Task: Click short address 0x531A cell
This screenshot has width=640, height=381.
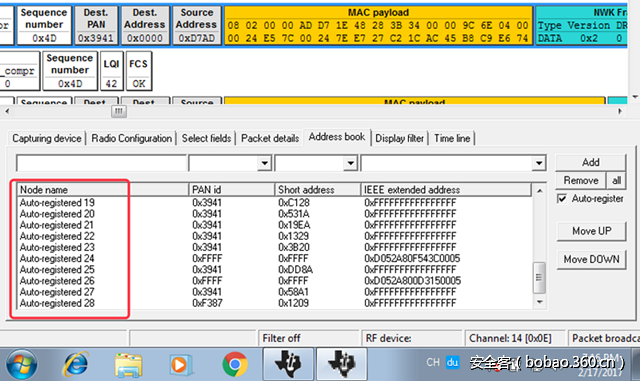Action: click(x=294, y=214)
